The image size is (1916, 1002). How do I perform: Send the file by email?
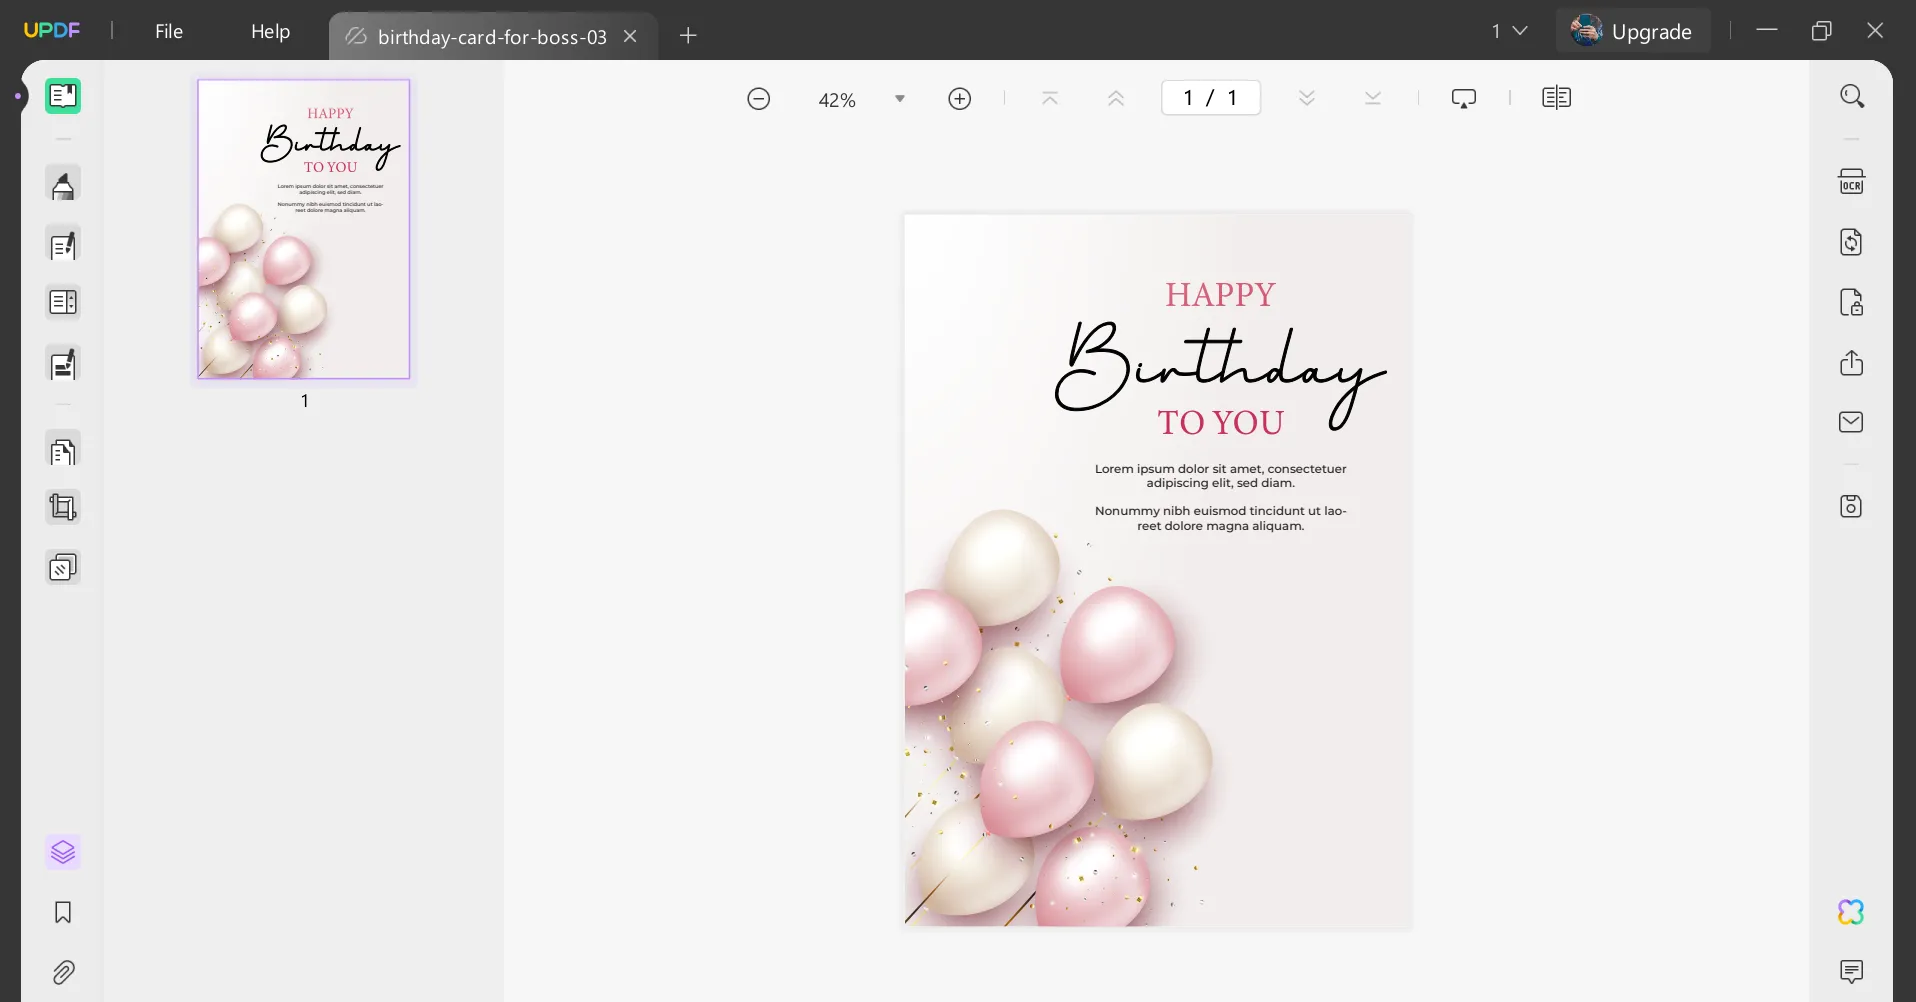click(1852, 422)
